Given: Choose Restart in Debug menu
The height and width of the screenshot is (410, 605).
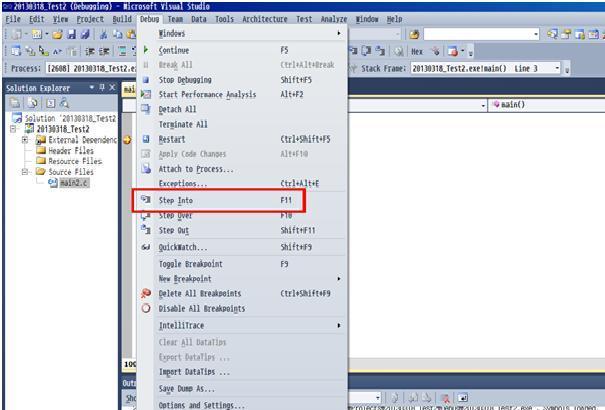Looking at the screenshot, I should pyautogui.click(x=243, y=139).
